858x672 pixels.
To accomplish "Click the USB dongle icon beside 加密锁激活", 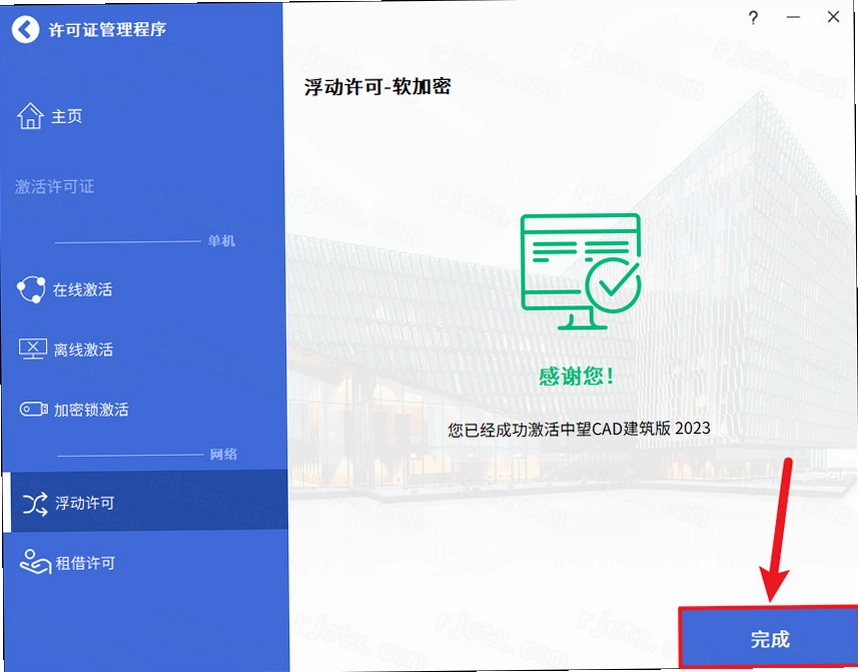I will tap(33, 409).
